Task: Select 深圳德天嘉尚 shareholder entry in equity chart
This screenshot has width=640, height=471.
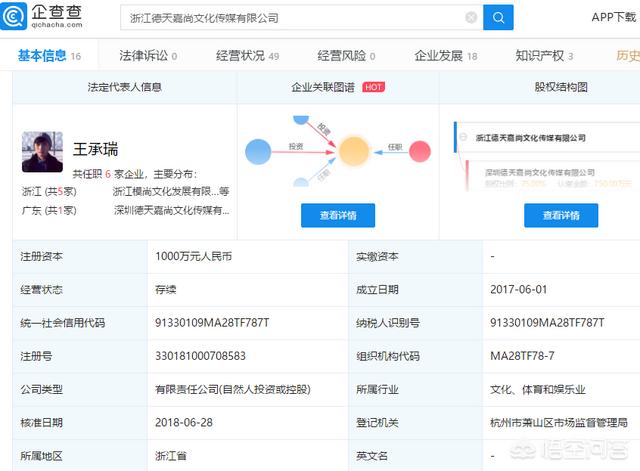Action: pyautogui.click(x=540, y=173)
